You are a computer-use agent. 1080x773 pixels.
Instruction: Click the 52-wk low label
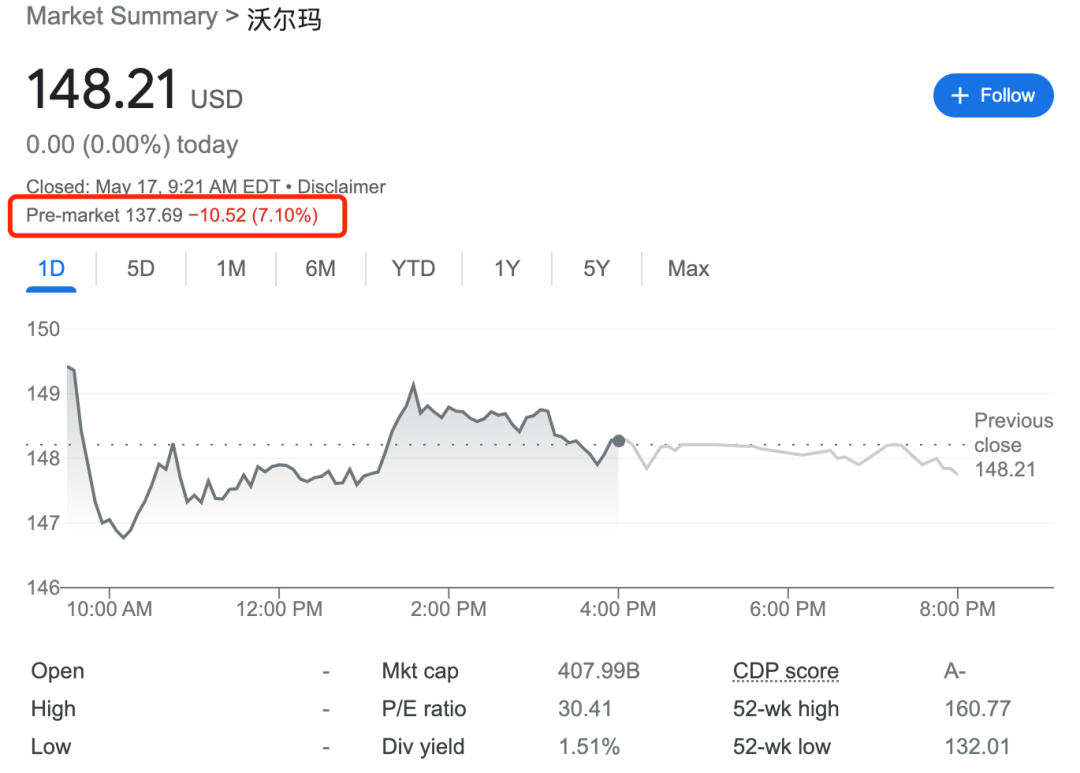tap(782, 746)
